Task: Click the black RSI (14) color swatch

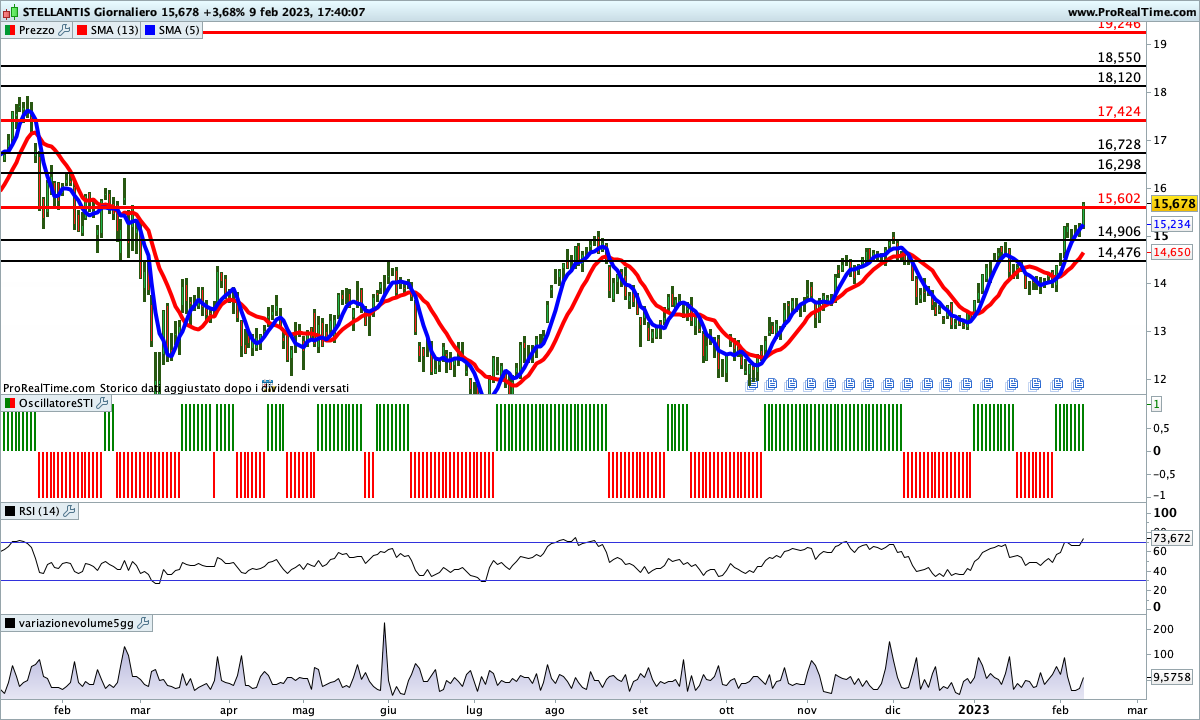Action: point(10,511)
